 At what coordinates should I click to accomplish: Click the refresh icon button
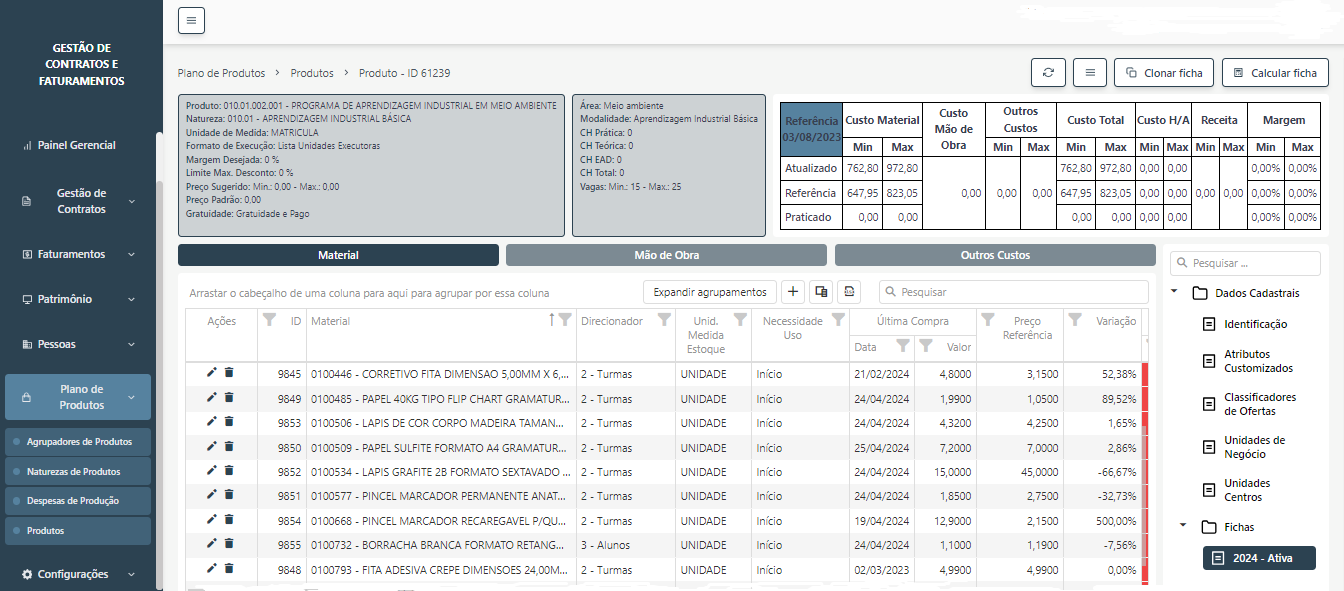(x=1048, y=73)
